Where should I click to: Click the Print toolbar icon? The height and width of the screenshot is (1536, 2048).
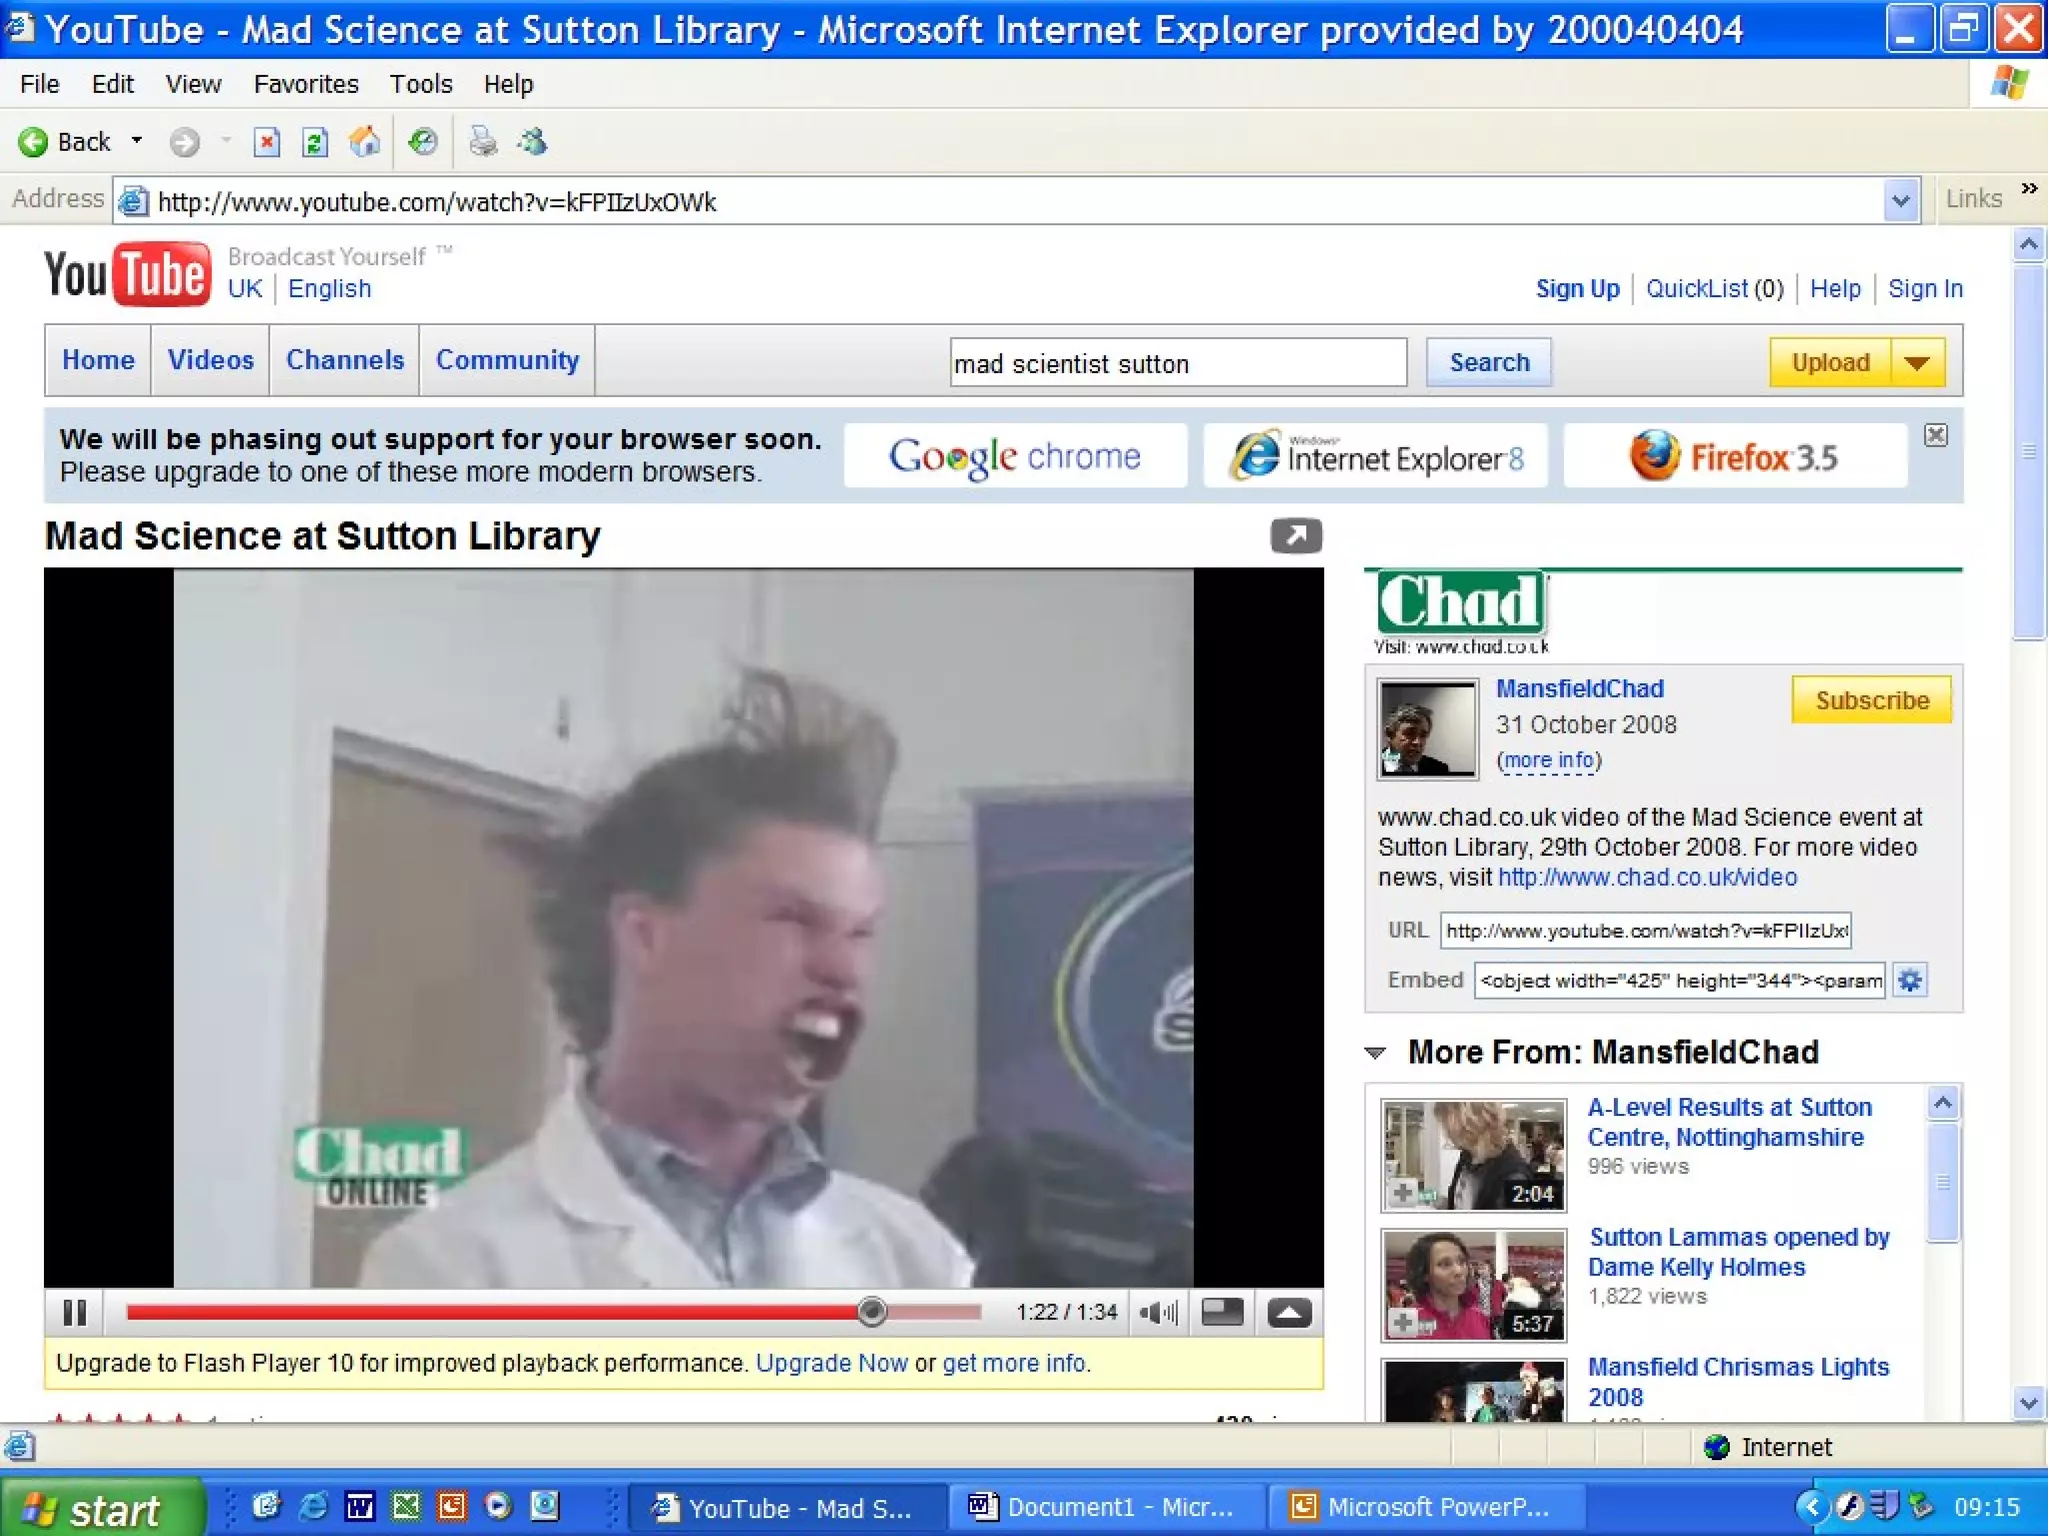(483, 143)
